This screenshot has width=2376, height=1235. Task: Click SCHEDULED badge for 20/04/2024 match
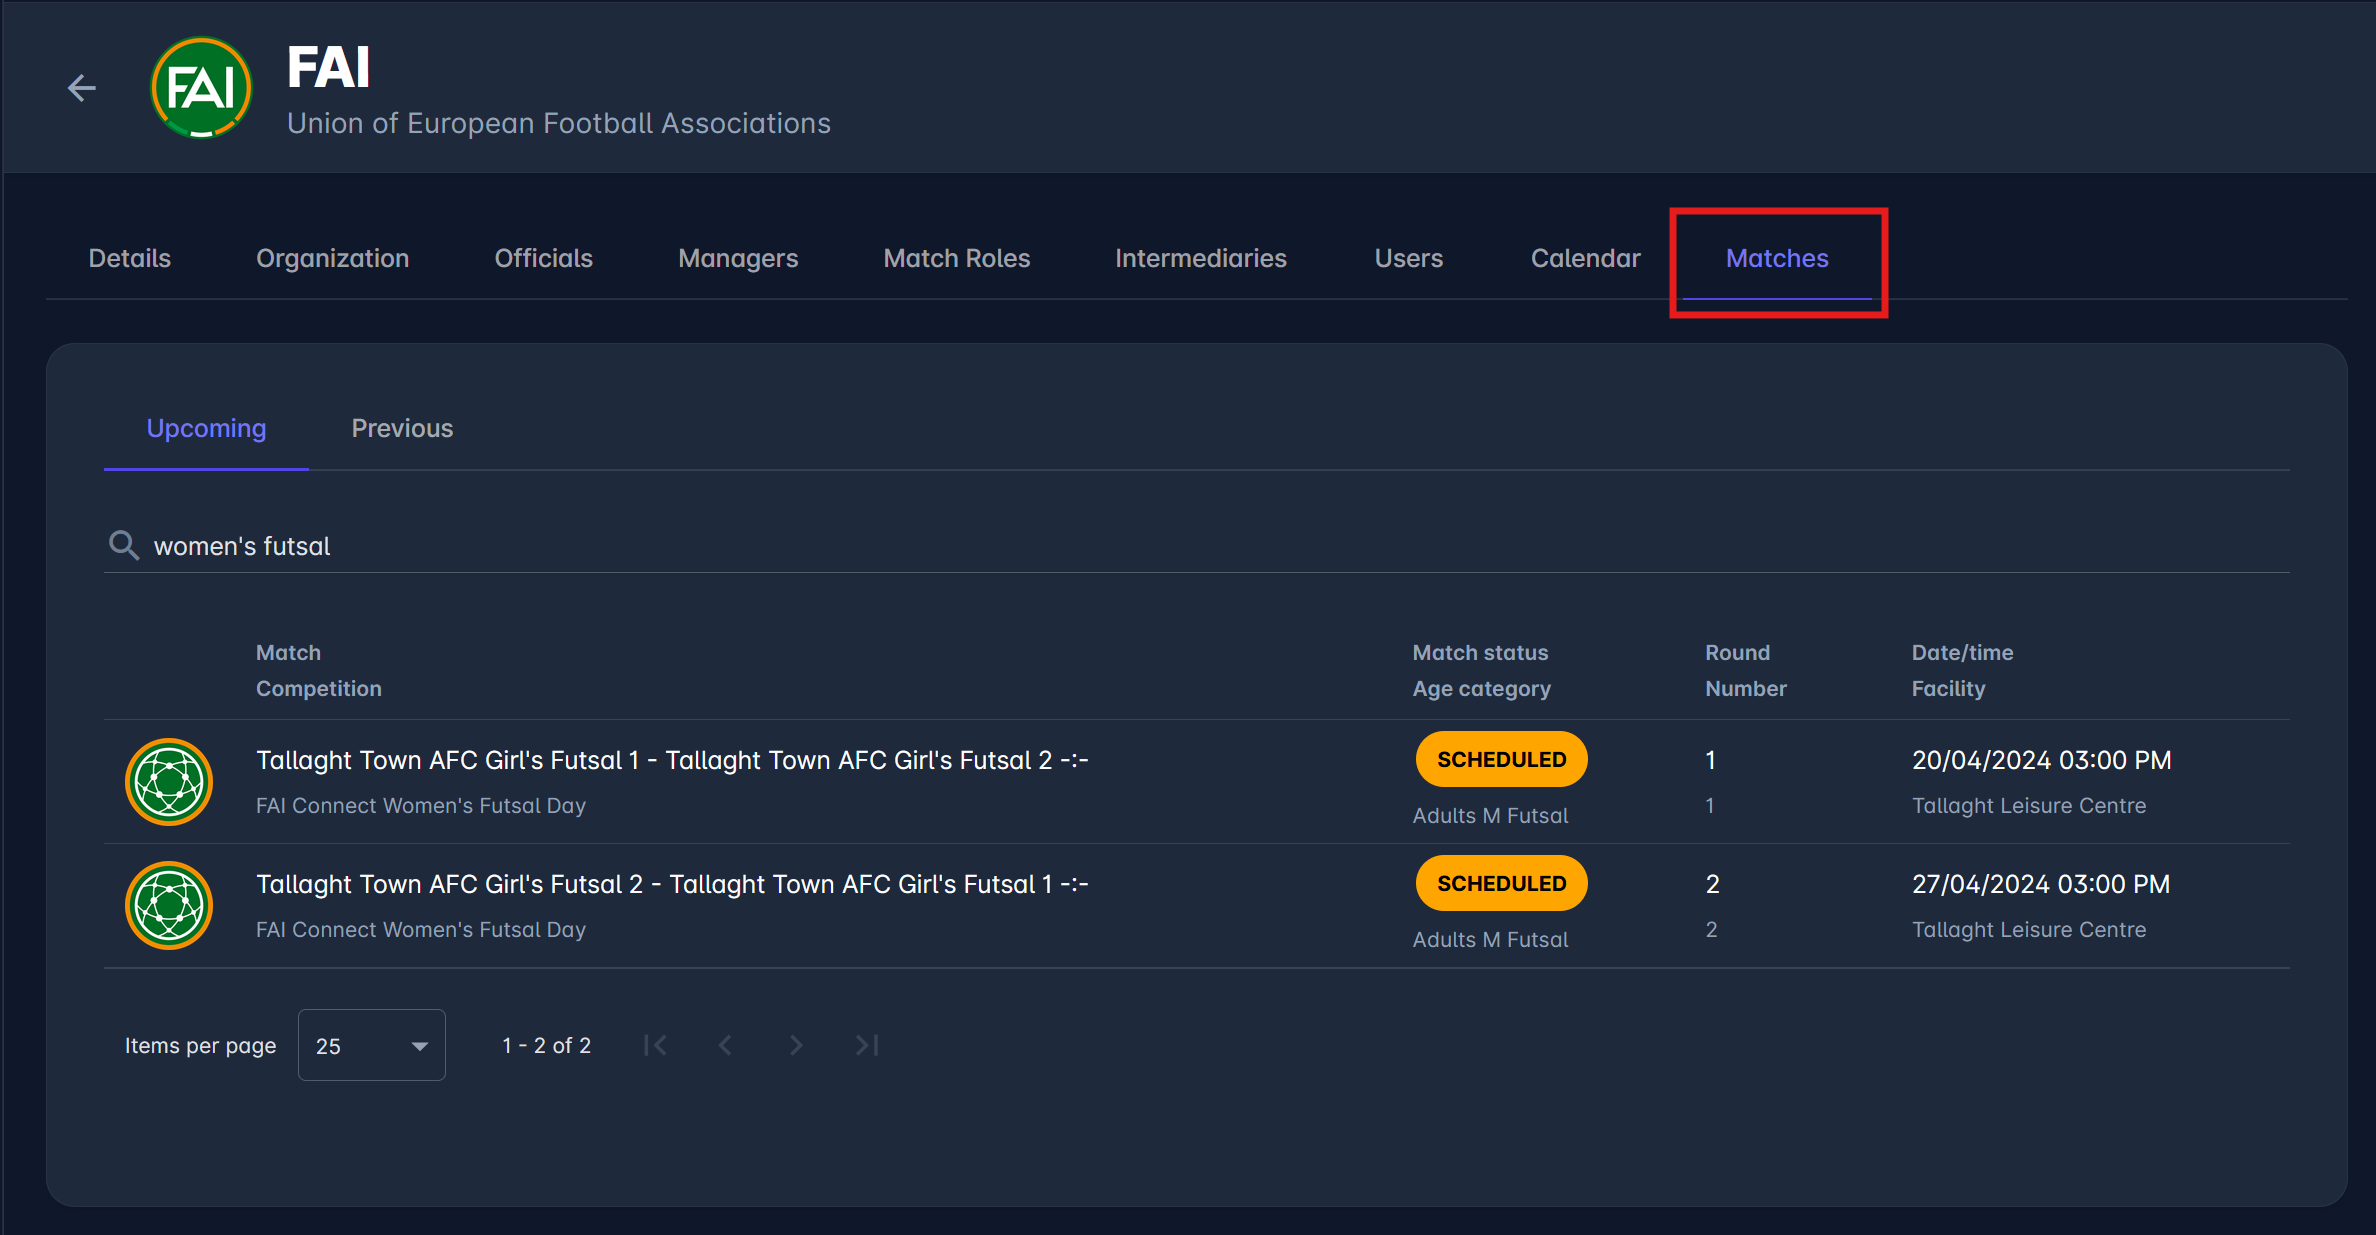pyautogui.click(x=1502, y=760)
